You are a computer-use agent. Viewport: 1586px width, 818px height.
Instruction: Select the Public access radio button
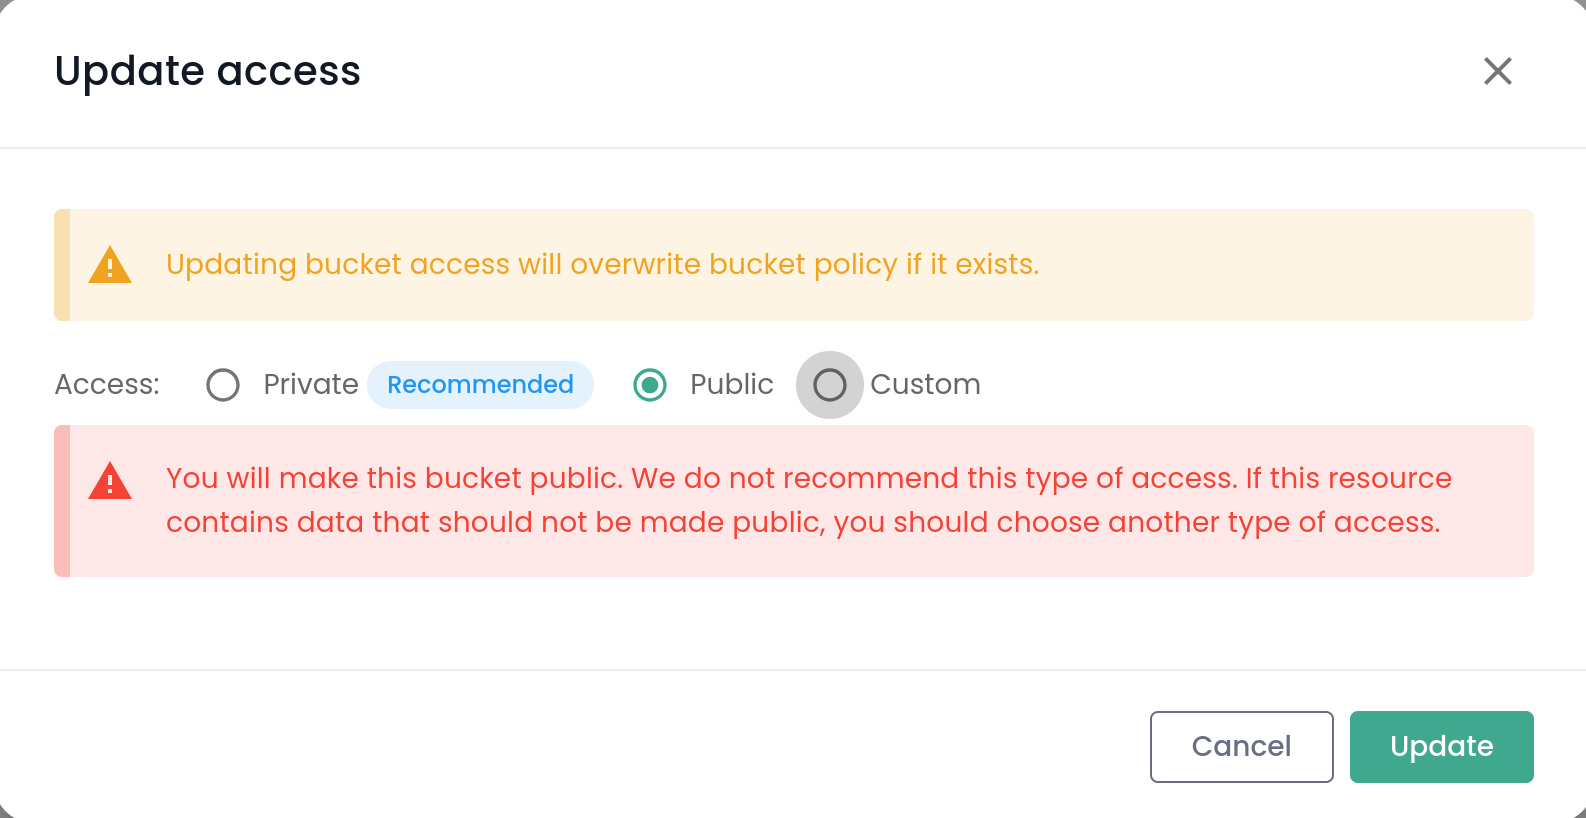point(650,385)
